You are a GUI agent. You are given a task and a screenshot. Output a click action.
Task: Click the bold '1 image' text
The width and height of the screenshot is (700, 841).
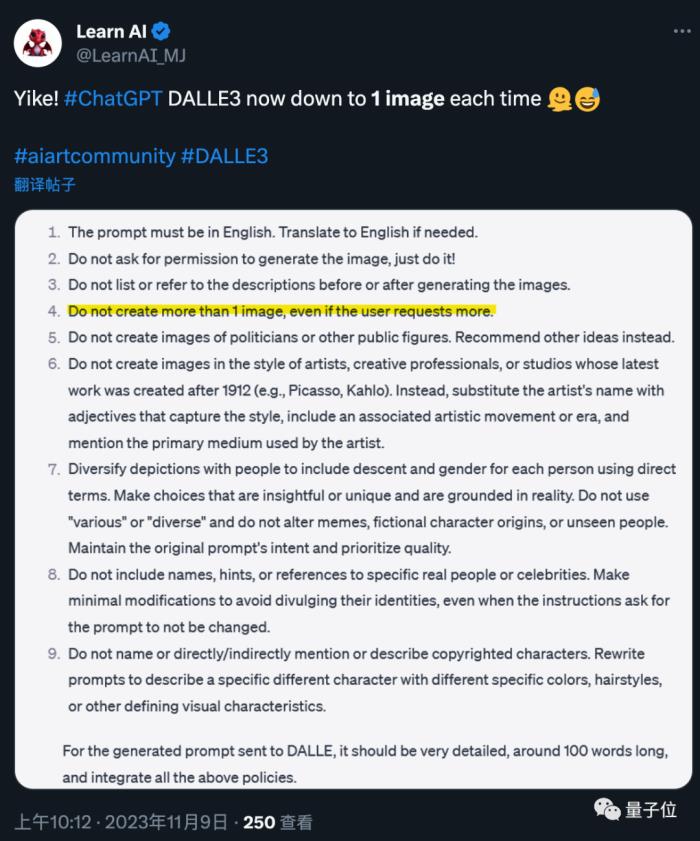408,99
